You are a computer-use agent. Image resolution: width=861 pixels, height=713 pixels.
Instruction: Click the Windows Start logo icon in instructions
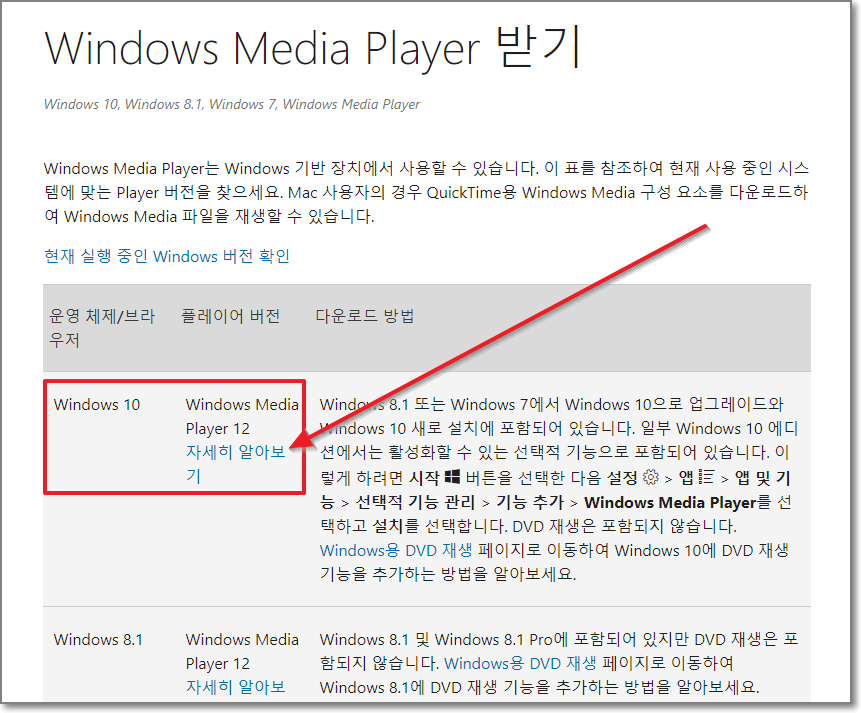point(452,477)
